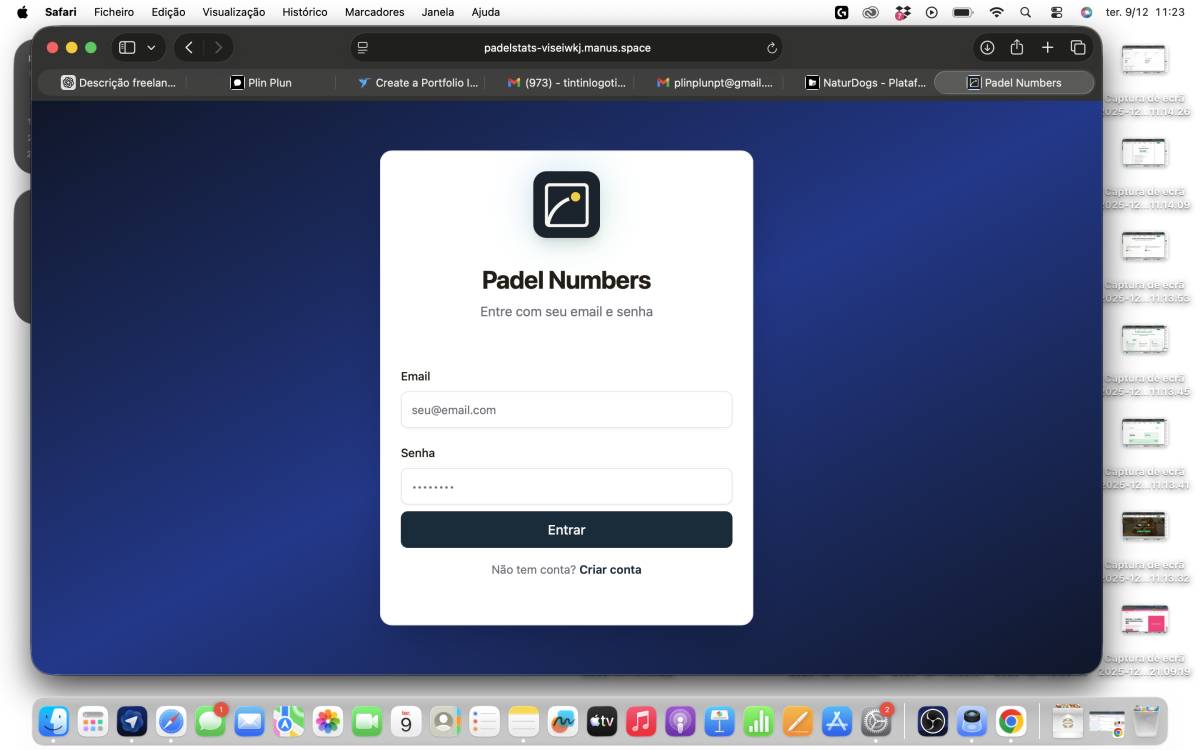
Task: Open the Share sheet icon
Action: tap(1017, 47)
